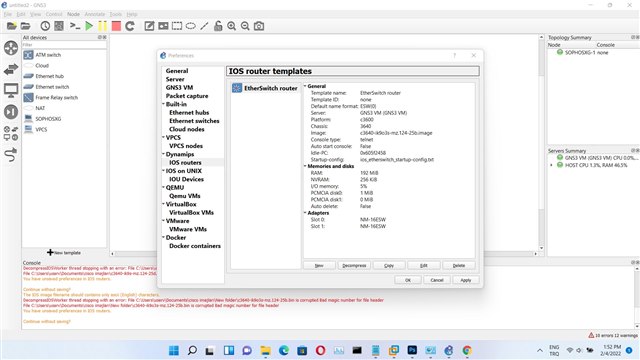Viewport: 640px width, 360px height.
Task: Suspend all nodes yellow pause icon
Action: click(x=102, y=26)
